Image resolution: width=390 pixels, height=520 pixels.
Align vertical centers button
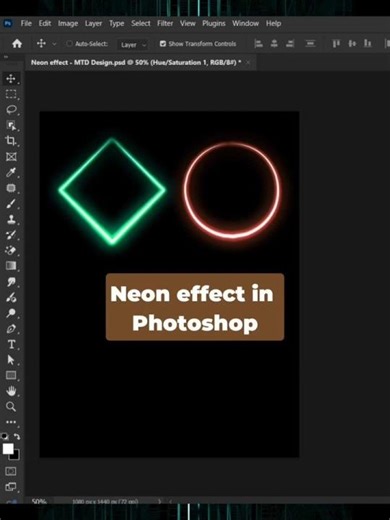pyautogui.click(x=352, y=44)
